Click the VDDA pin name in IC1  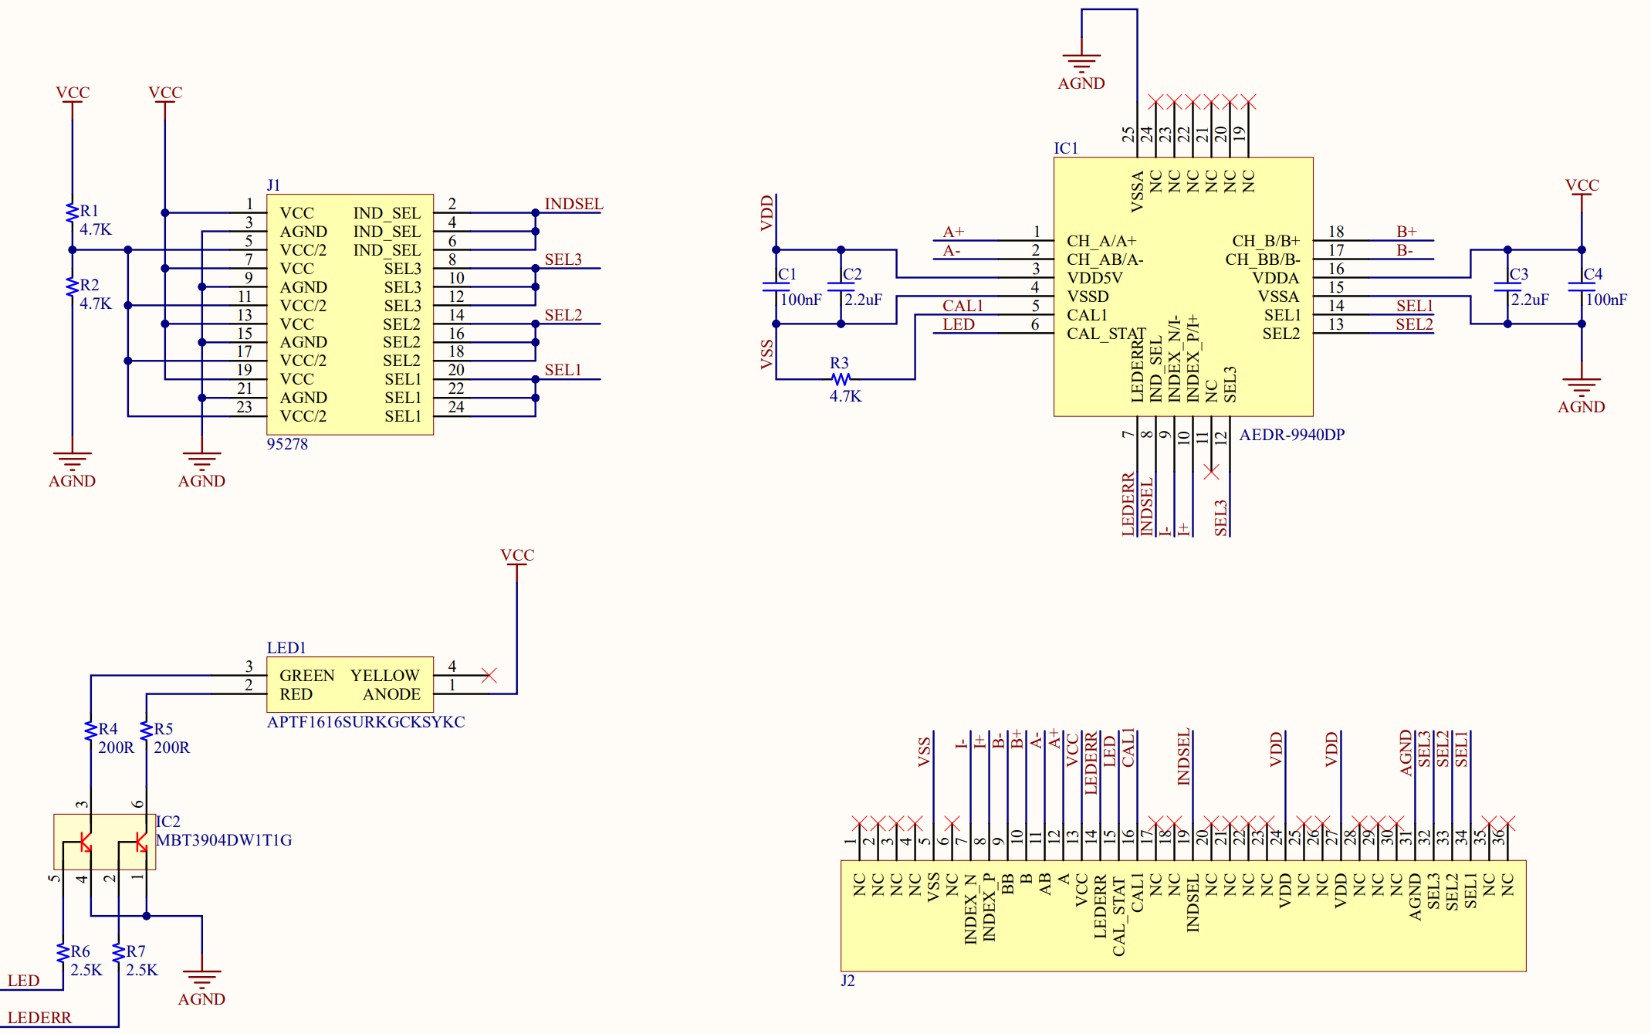(x=1276, y=278)
